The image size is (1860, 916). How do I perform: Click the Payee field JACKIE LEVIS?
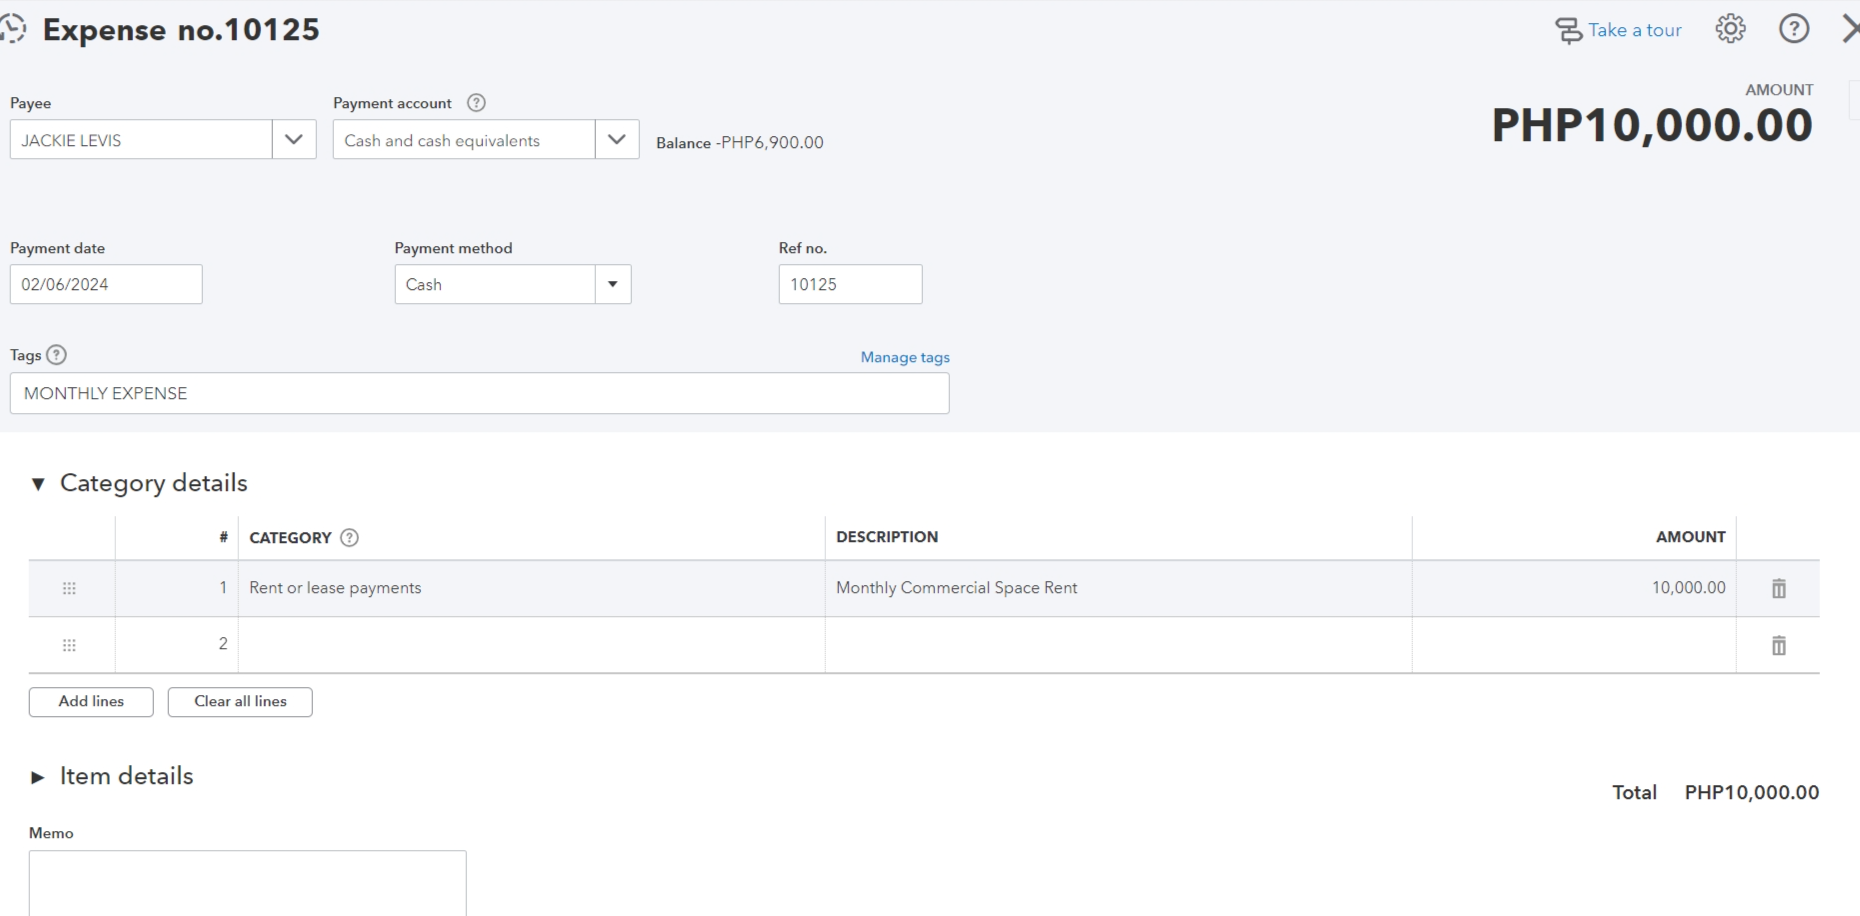click(141, 140)
